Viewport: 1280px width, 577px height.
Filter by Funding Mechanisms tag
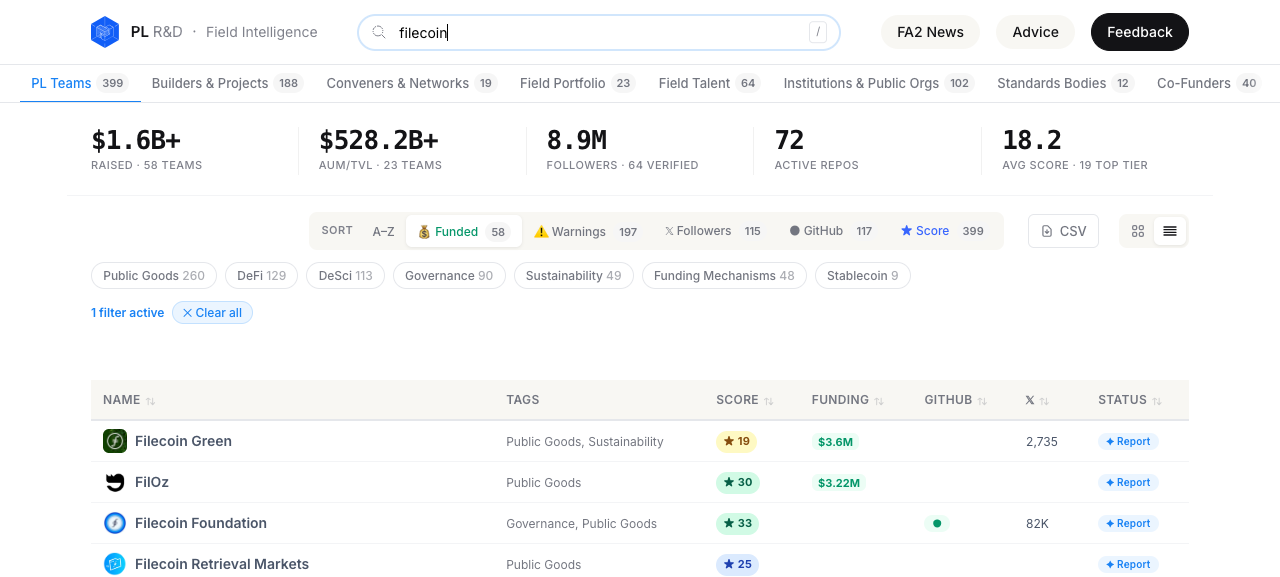pos(724,276)
